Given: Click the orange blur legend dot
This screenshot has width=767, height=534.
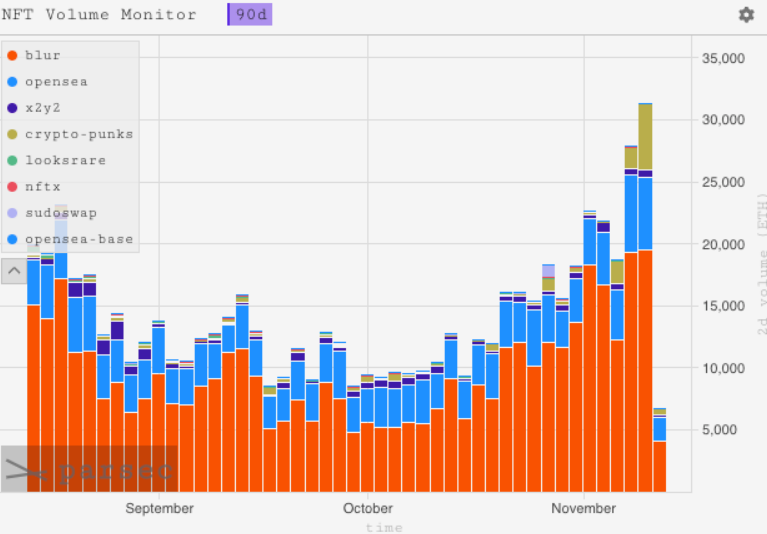Looking at the screenshot, I should (x=12, y=56).
